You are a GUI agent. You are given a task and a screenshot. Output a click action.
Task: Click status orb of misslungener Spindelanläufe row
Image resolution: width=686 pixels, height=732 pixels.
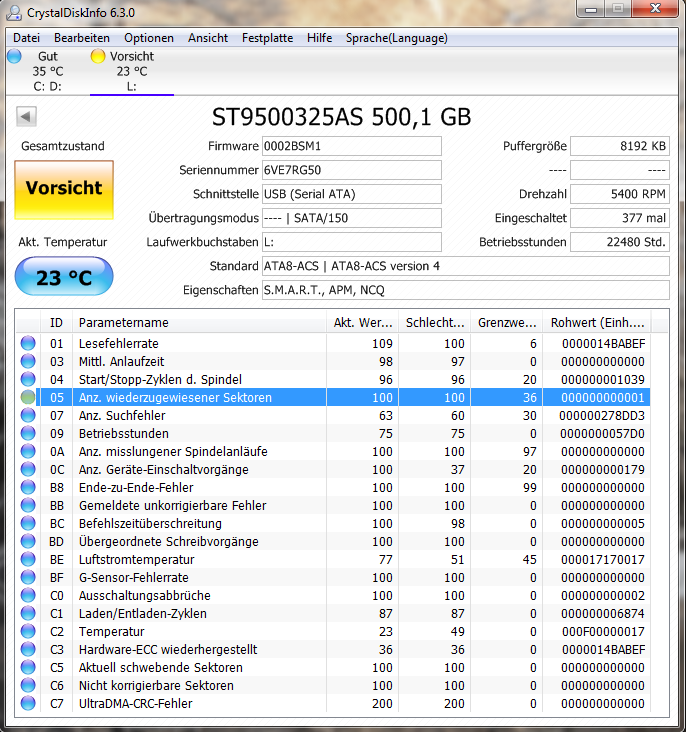click(x=28, y=451)
